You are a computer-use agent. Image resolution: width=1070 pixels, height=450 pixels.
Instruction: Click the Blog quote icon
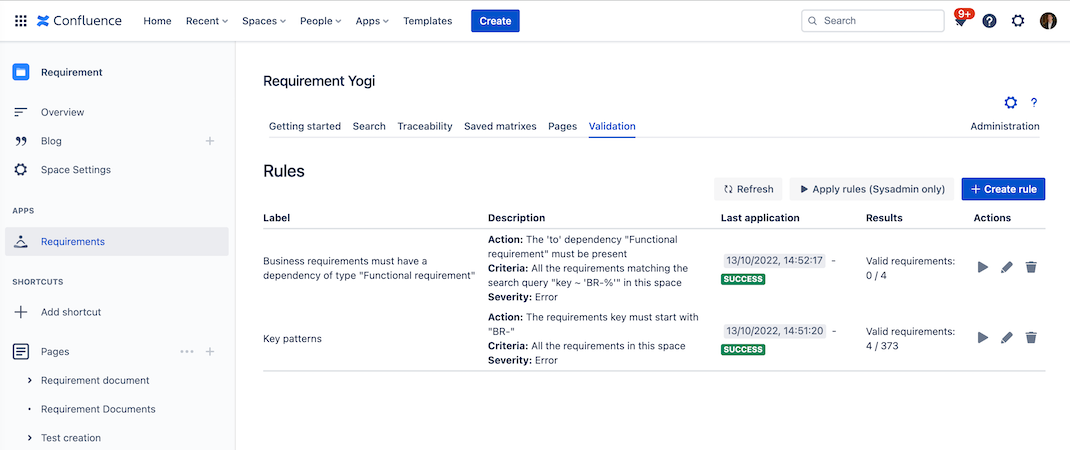point(20,141)
